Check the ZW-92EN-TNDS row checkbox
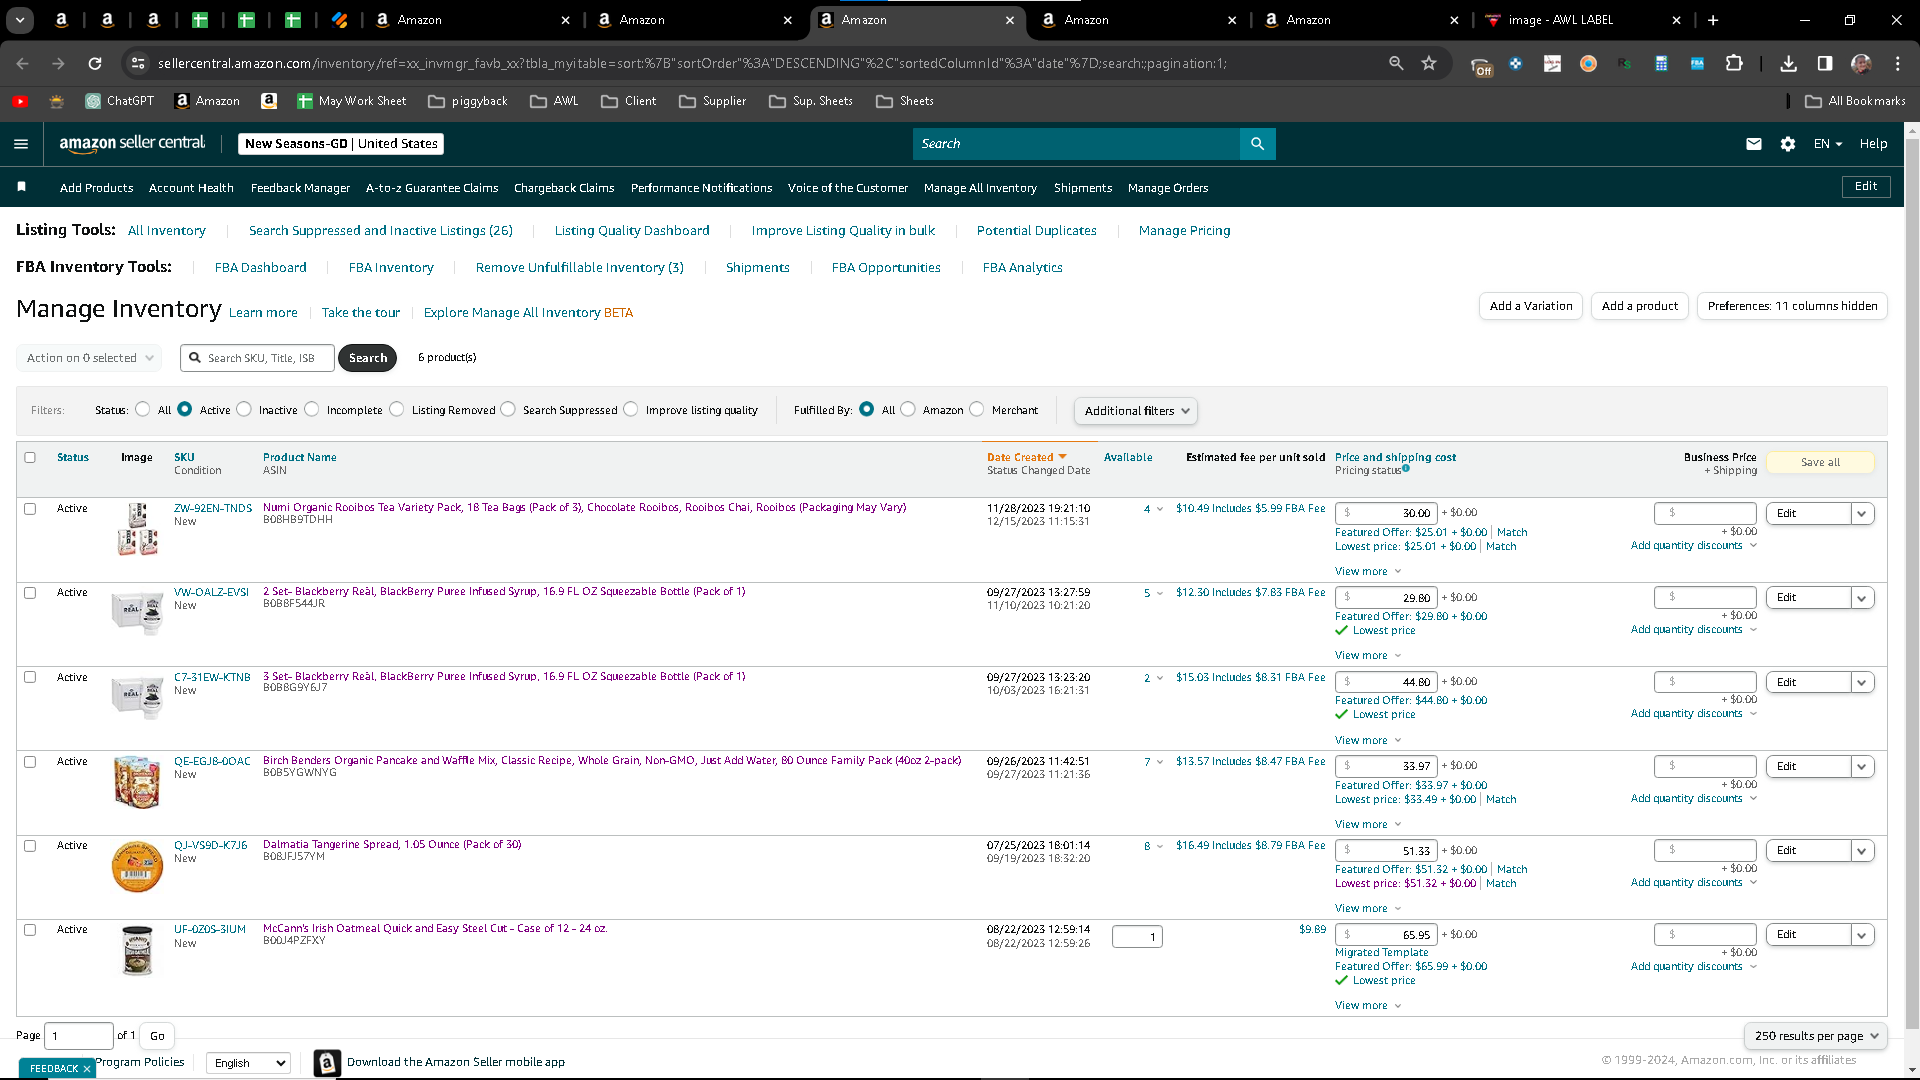The image size is (1920, 1080). (x=30, y=508)
